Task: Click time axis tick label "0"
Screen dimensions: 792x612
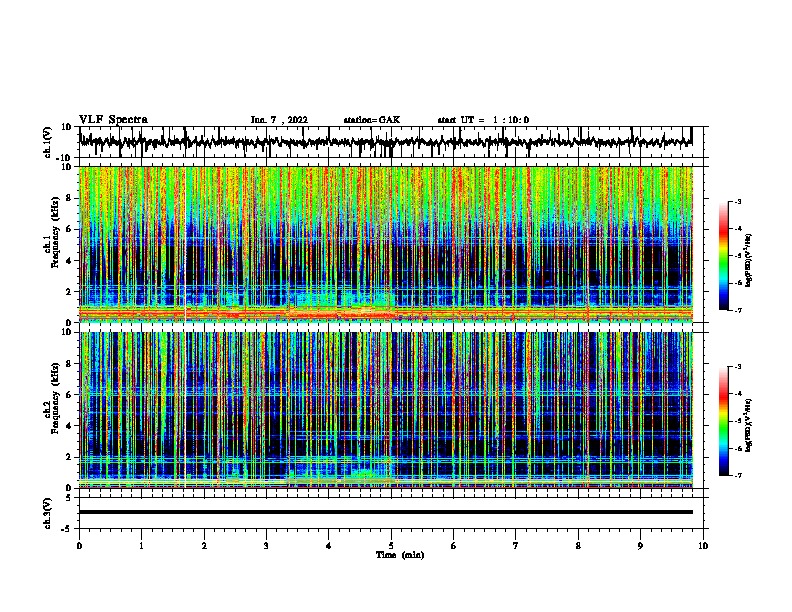Action: coord(79,546)
